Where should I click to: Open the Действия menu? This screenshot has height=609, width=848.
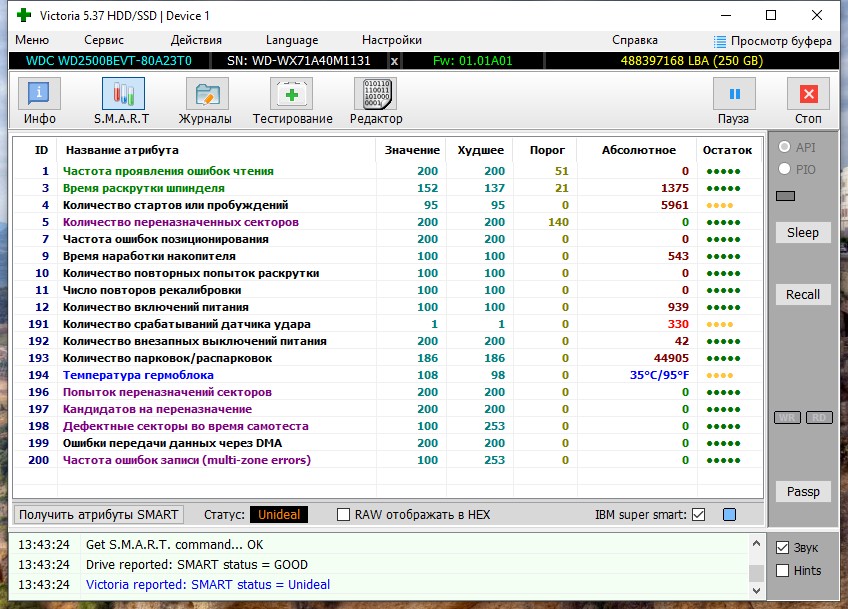(x=196, y=40)
